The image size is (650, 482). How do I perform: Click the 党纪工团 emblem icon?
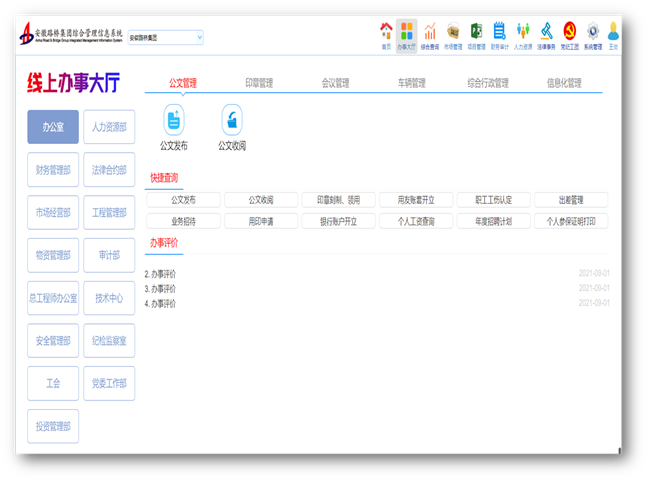pyautogui.click(x=570, y=34)
